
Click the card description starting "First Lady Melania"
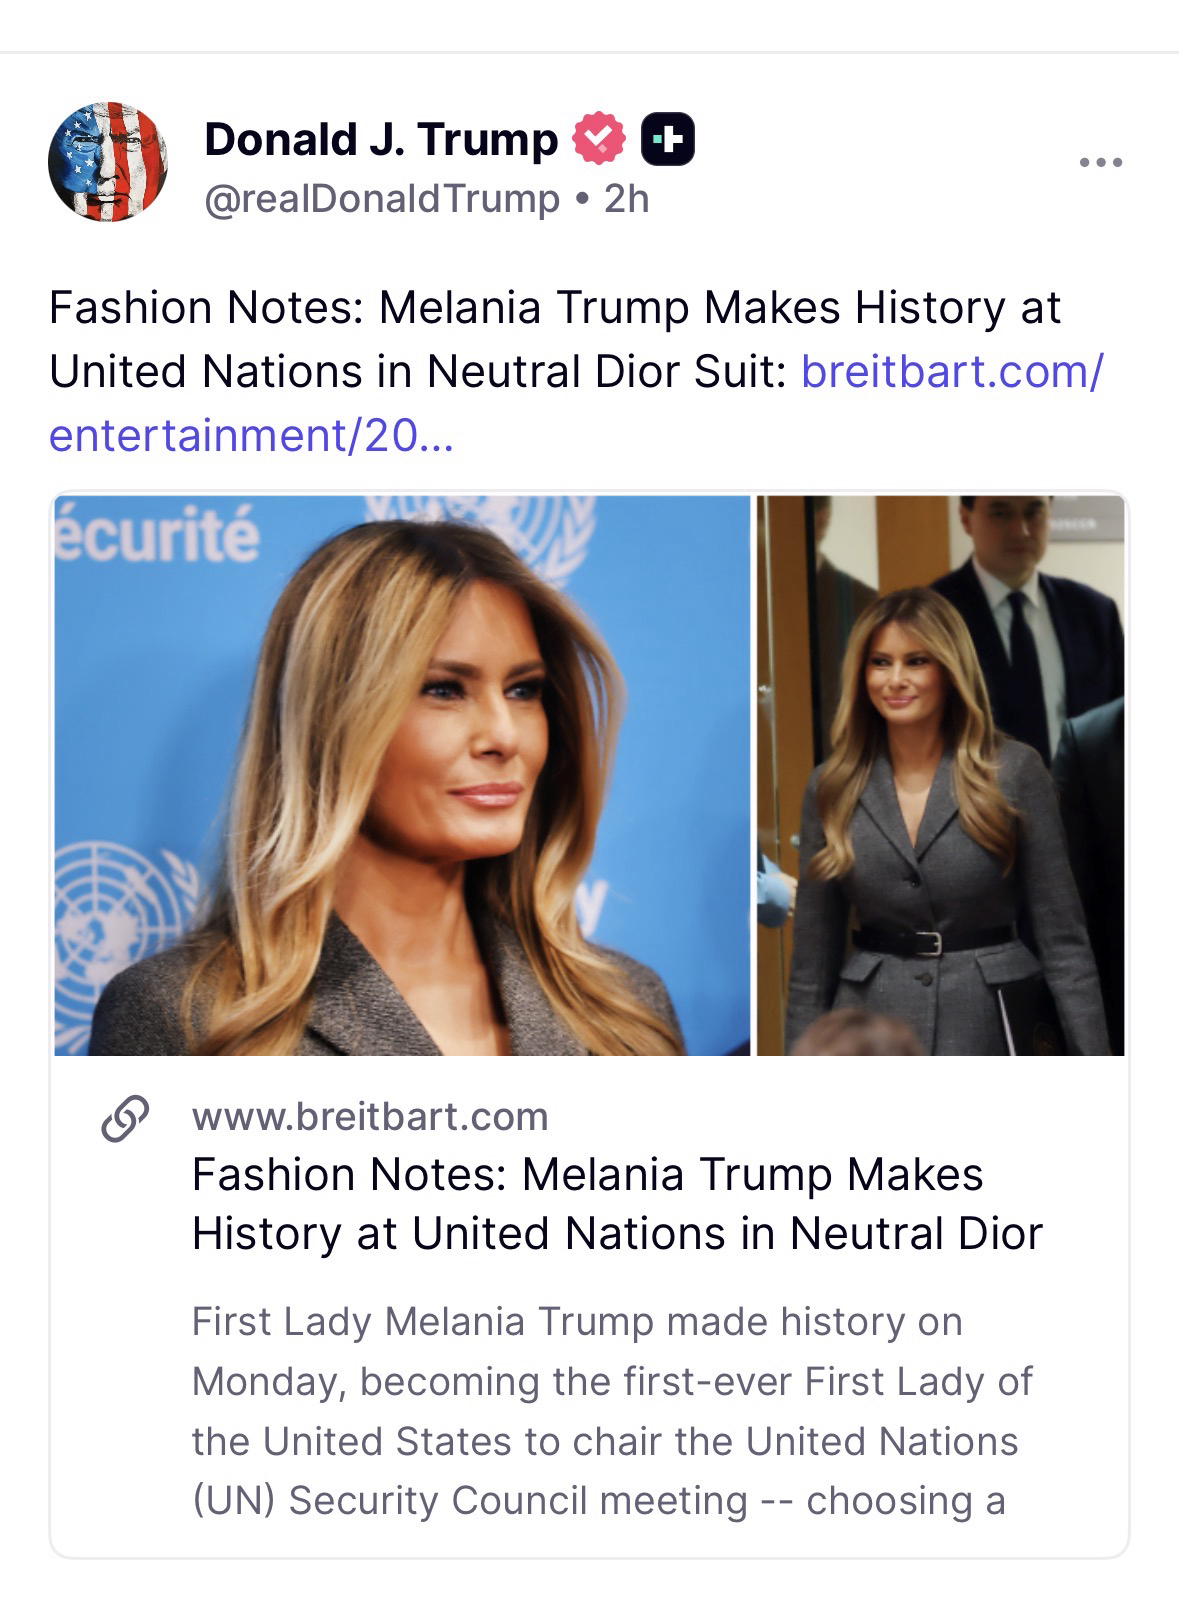(610, 1410)
